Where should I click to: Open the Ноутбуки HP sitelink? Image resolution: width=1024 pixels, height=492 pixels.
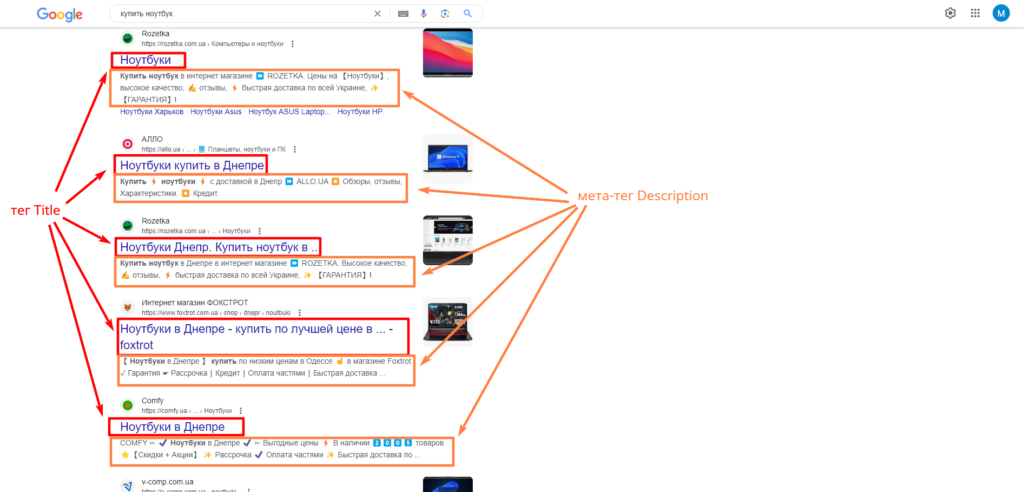pos(360,112)
